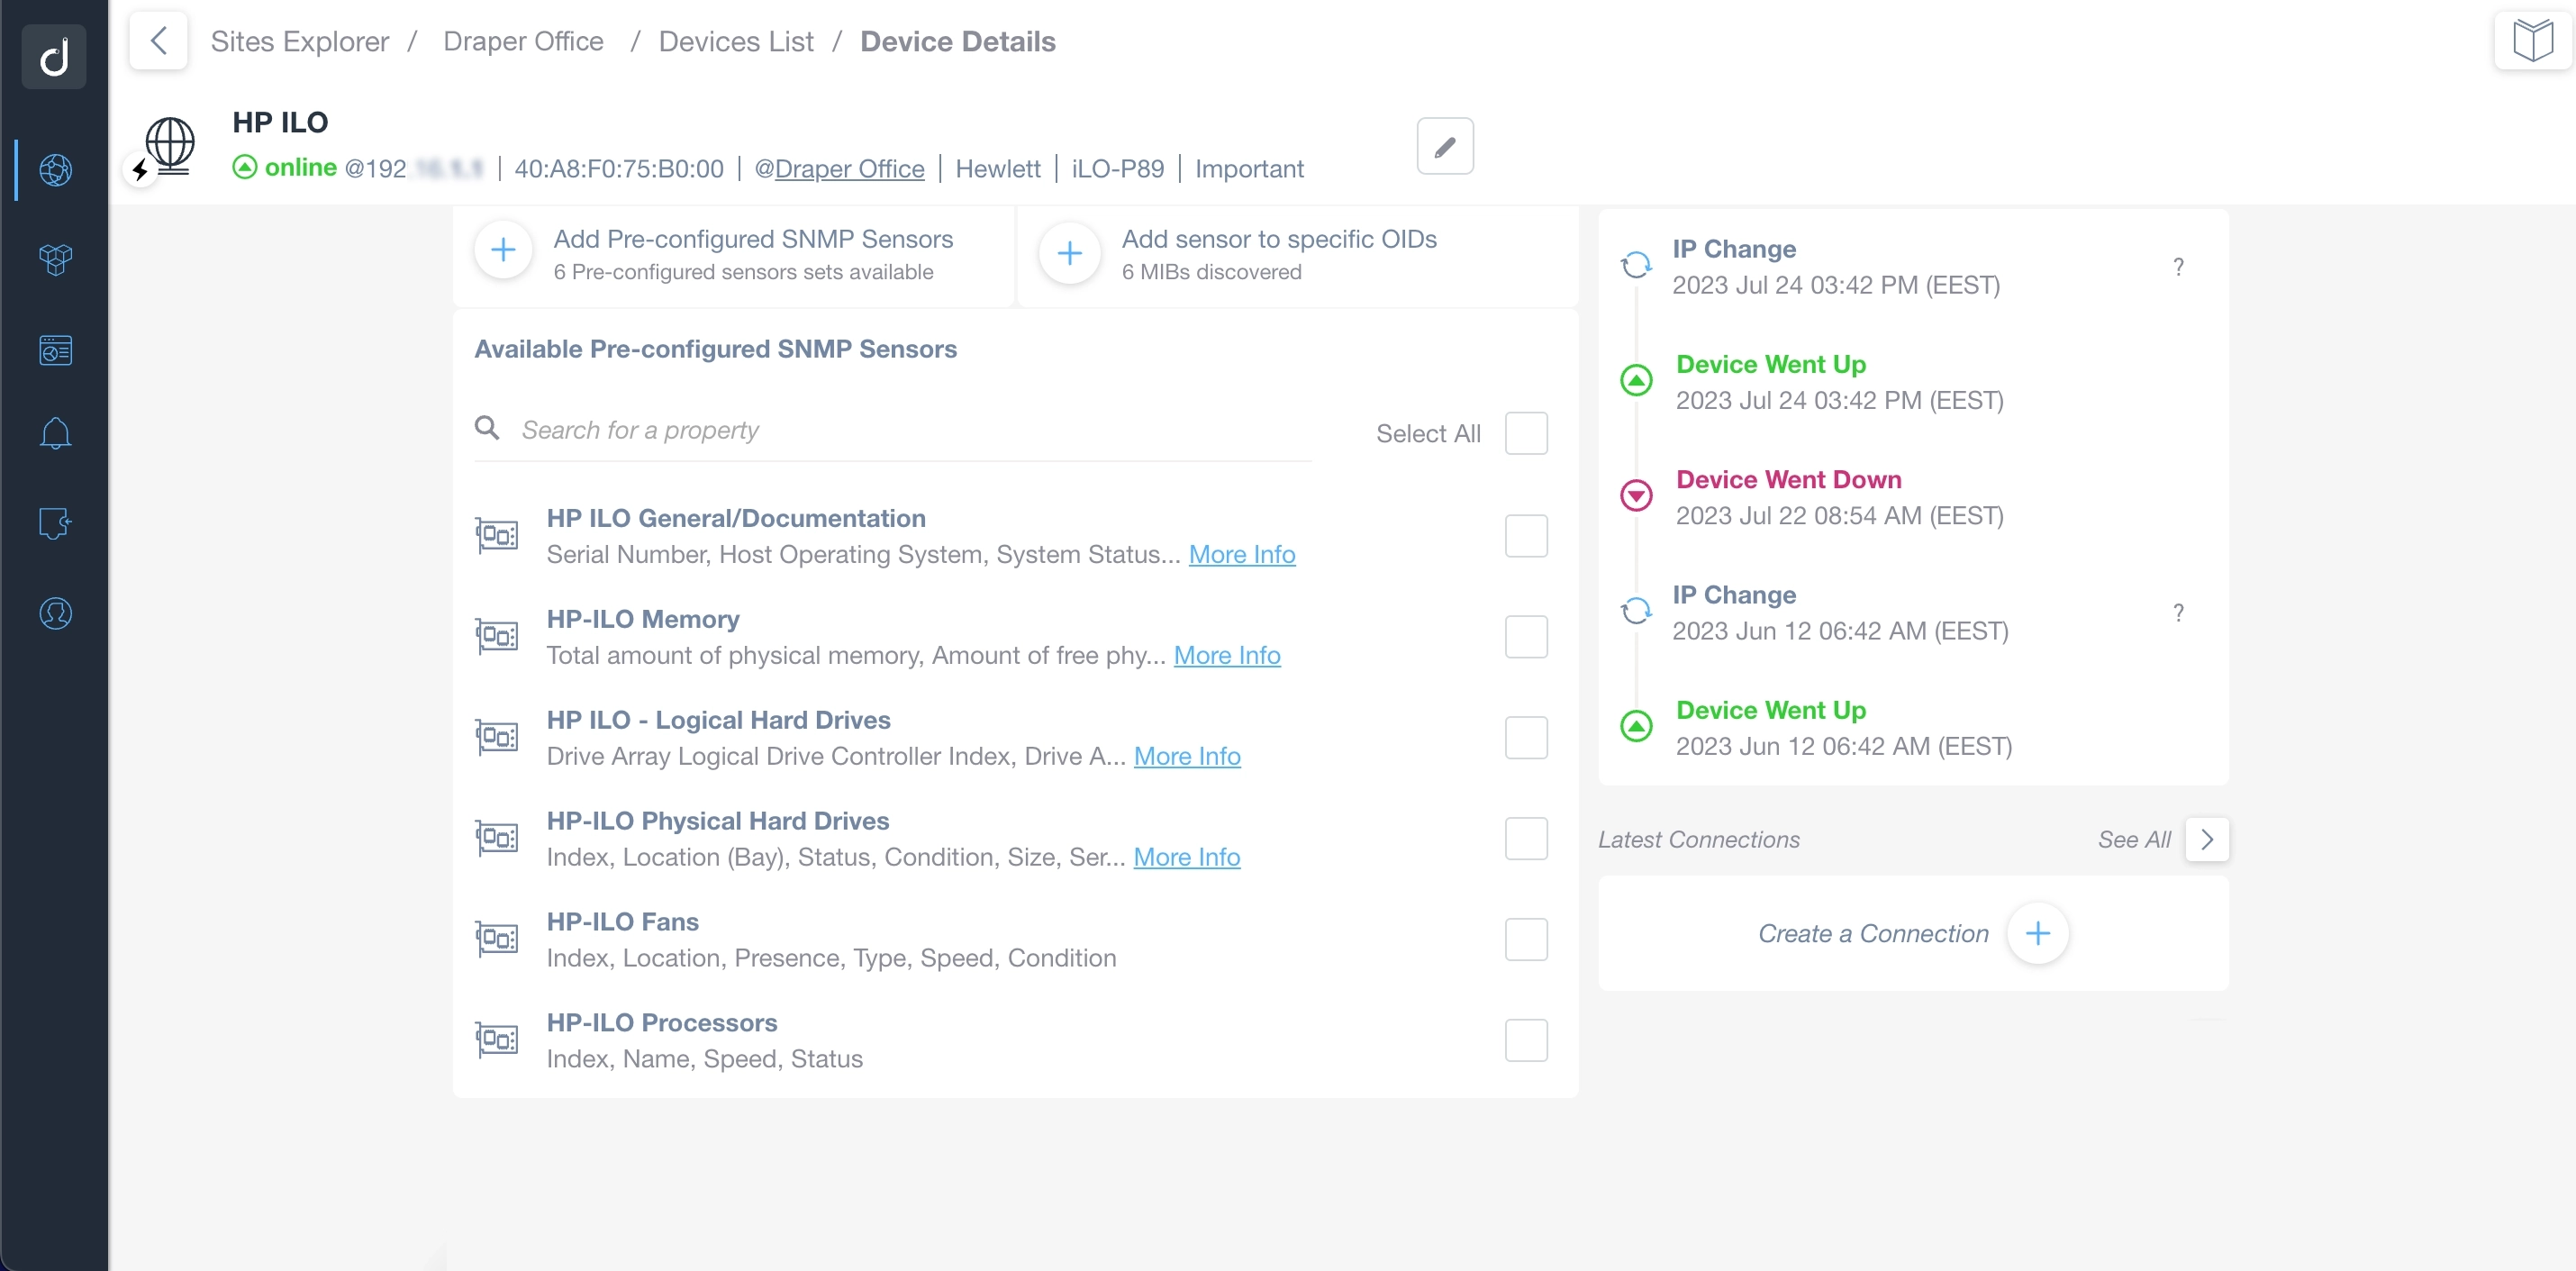Go back using the left chevron button
2576x1271 pixels.
pyautogui.click(x=158, y=41)
